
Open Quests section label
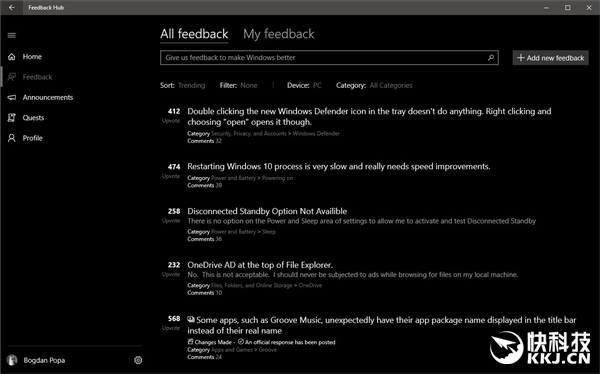pyautogui.click(x=33, y=118)
